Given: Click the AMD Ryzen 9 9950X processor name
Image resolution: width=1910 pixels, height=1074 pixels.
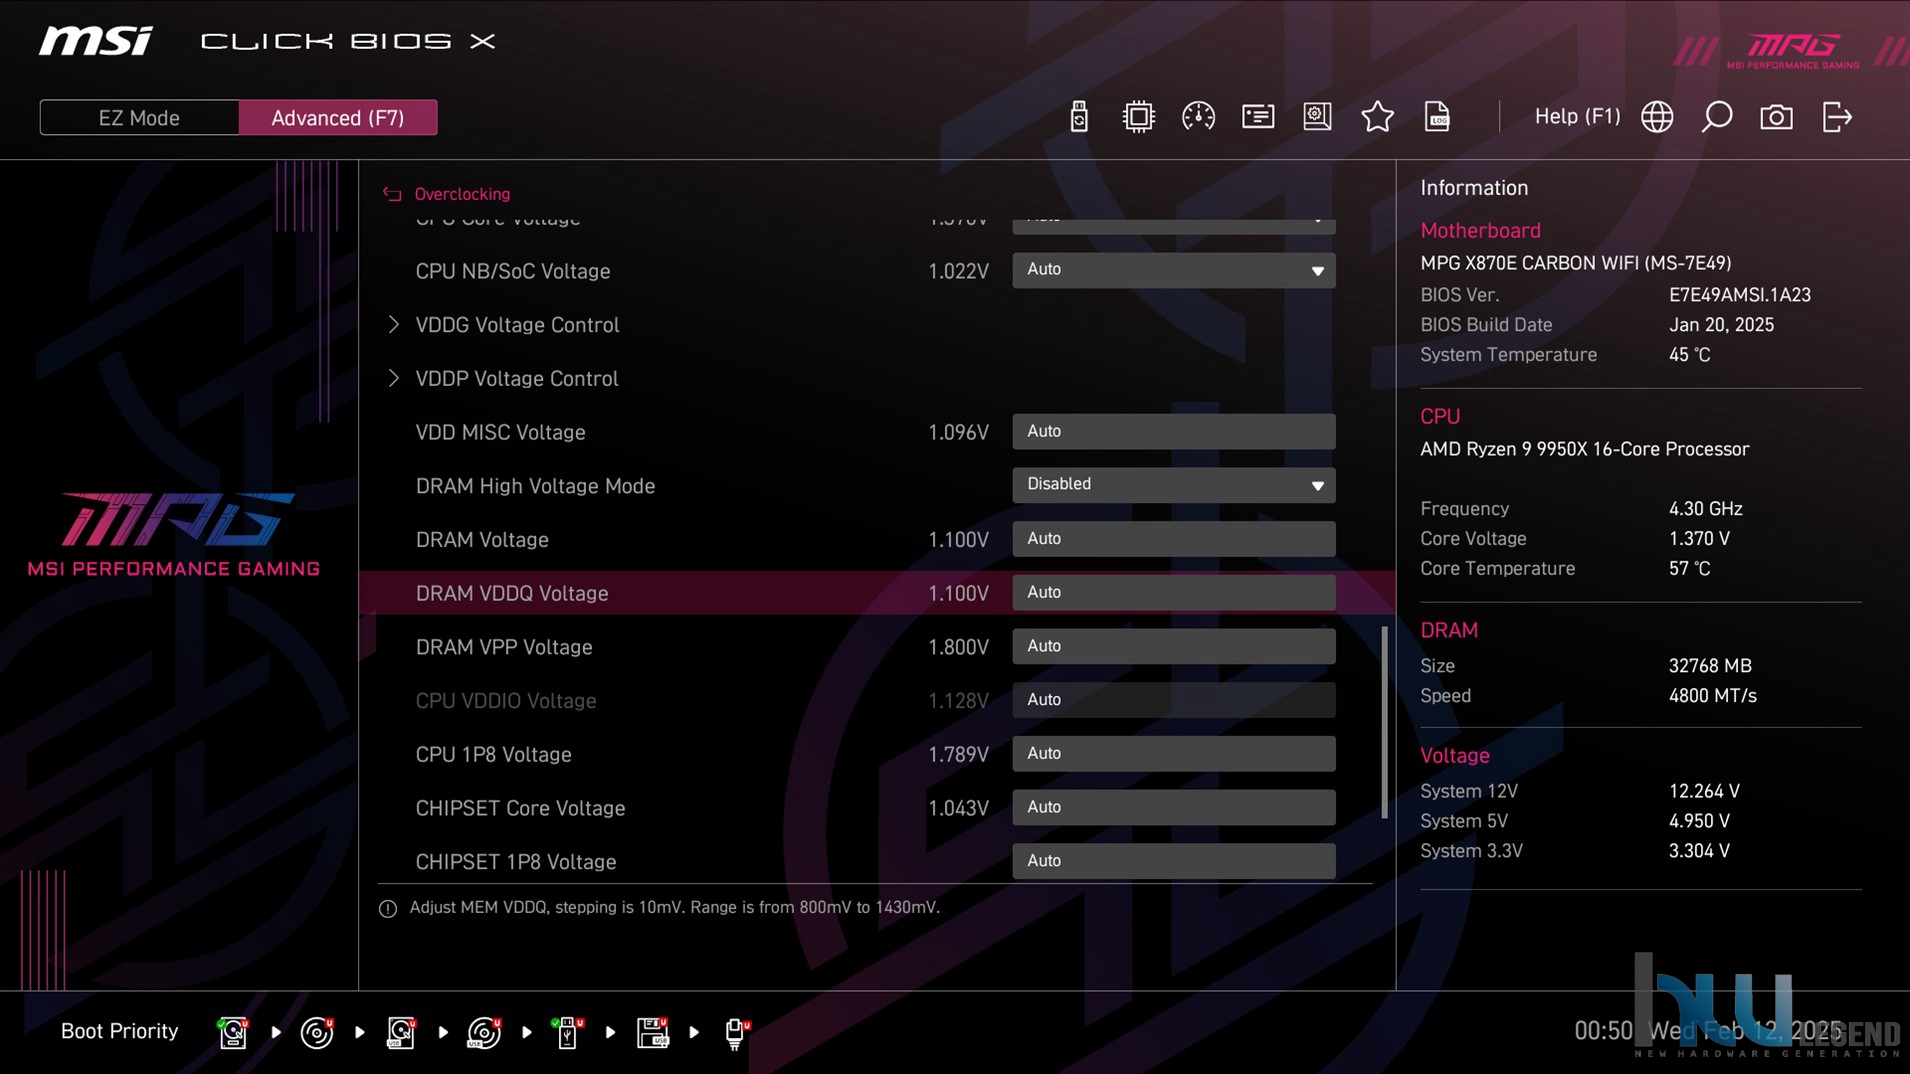Looking at the screenshot, I should point(1584,449).
